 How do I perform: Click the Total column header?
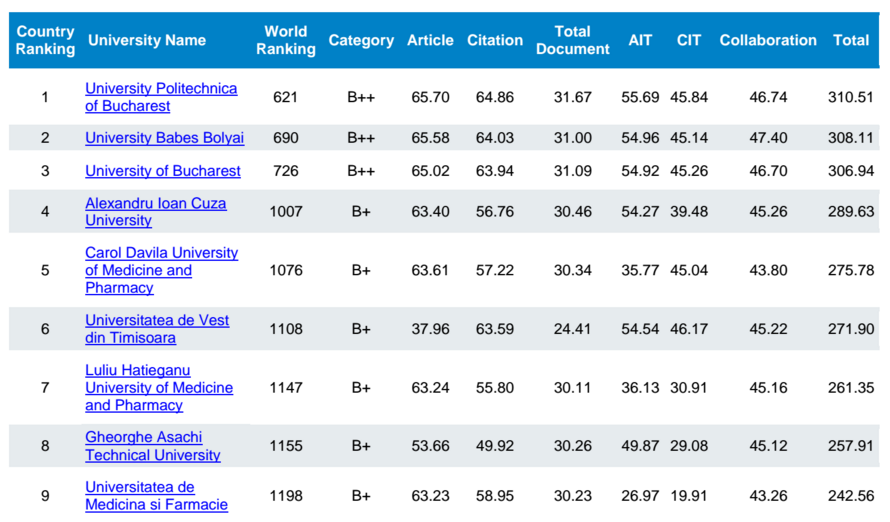851,40
